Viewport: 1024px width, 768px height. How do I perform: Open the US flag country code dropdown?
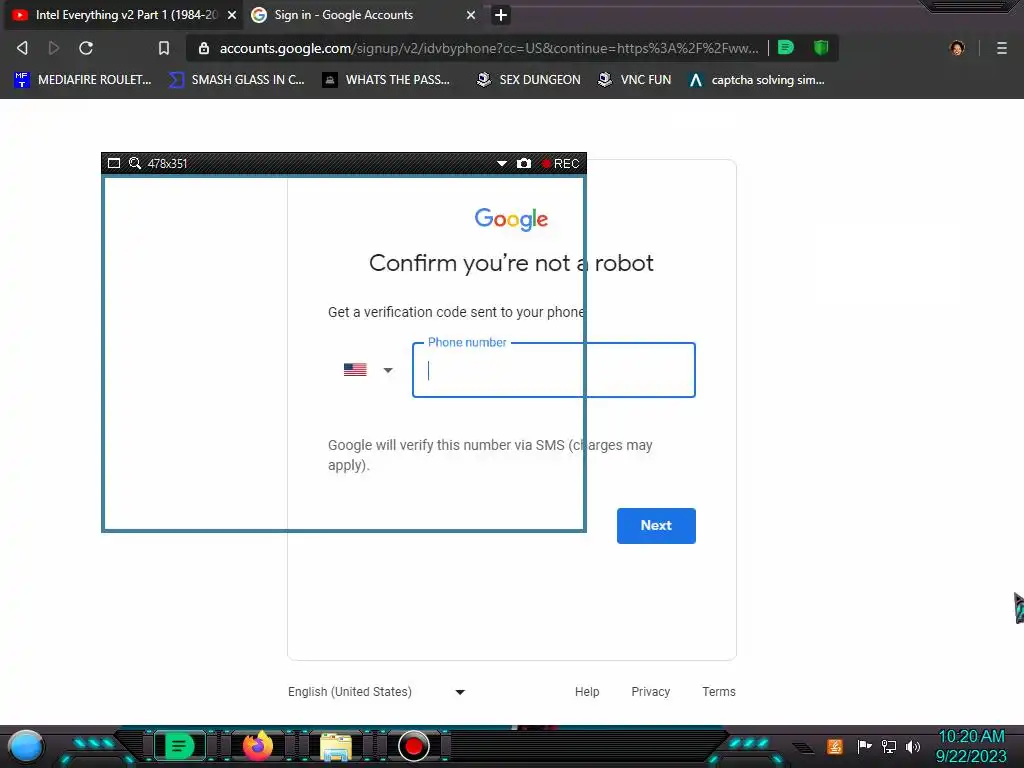point(368,370)
